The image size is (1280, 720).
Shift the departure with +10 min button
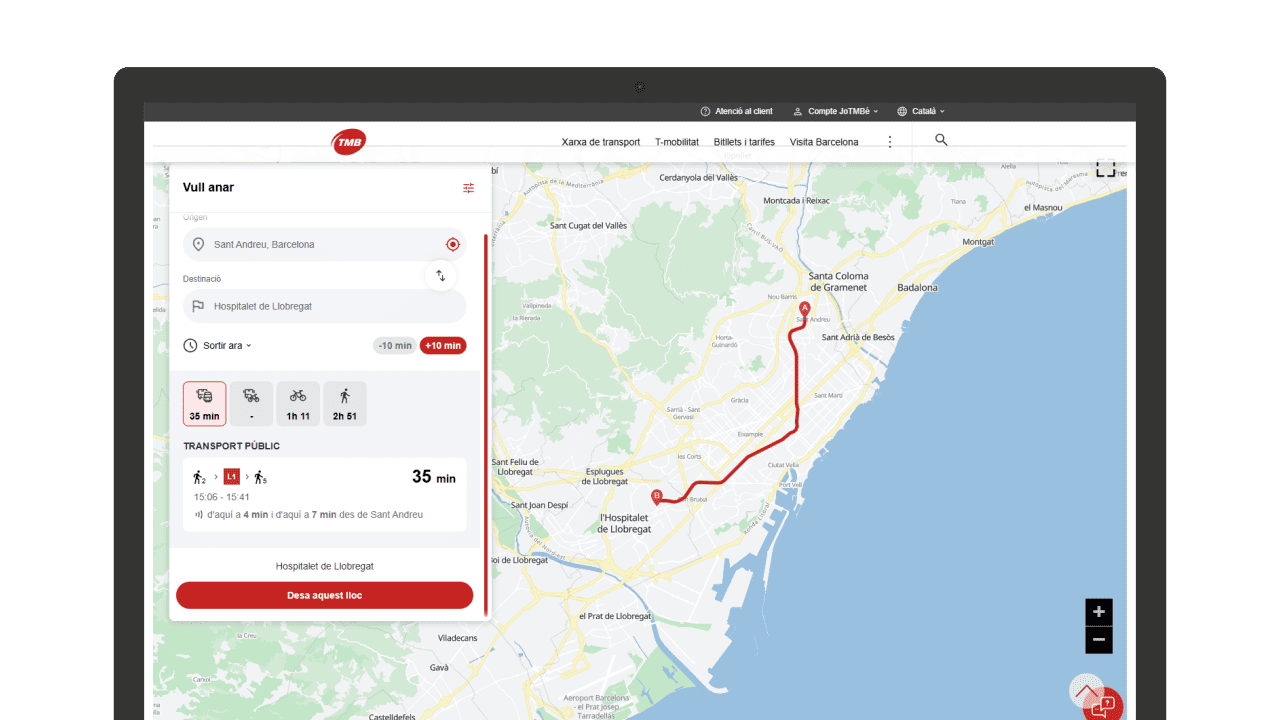[443, 345]
